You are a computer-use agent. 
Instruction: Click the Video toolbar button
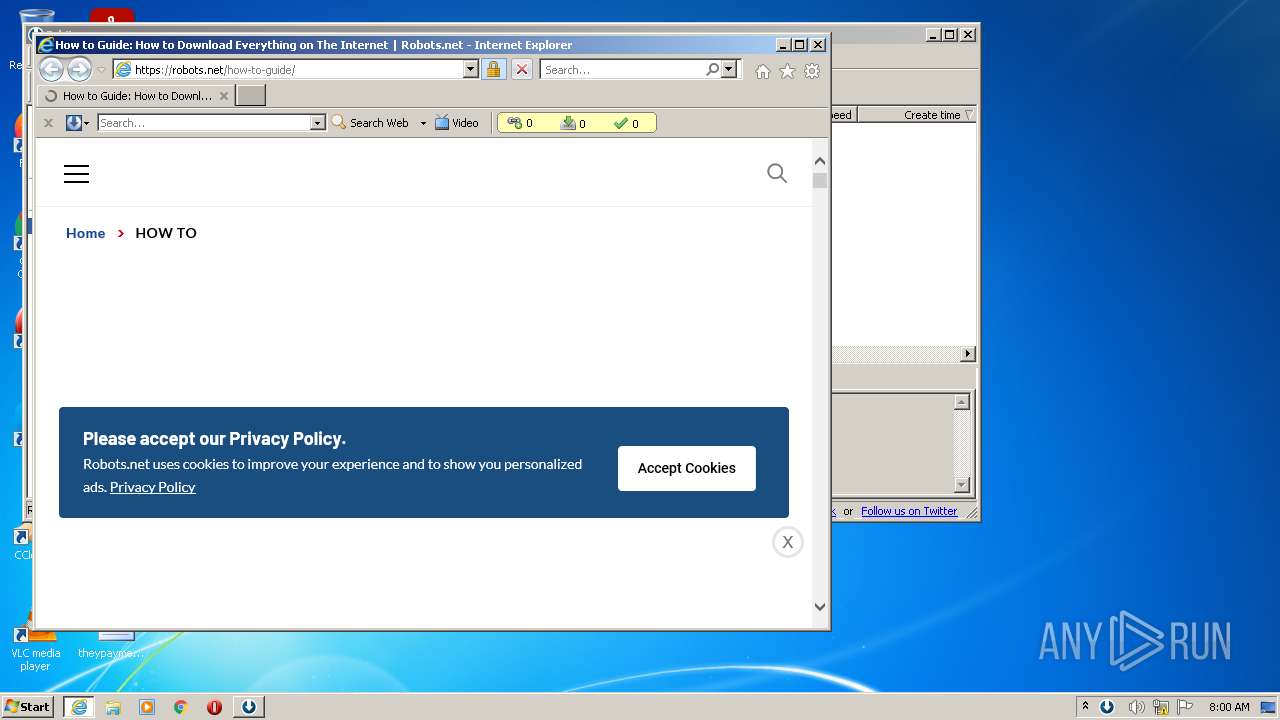tap(457, 123)
